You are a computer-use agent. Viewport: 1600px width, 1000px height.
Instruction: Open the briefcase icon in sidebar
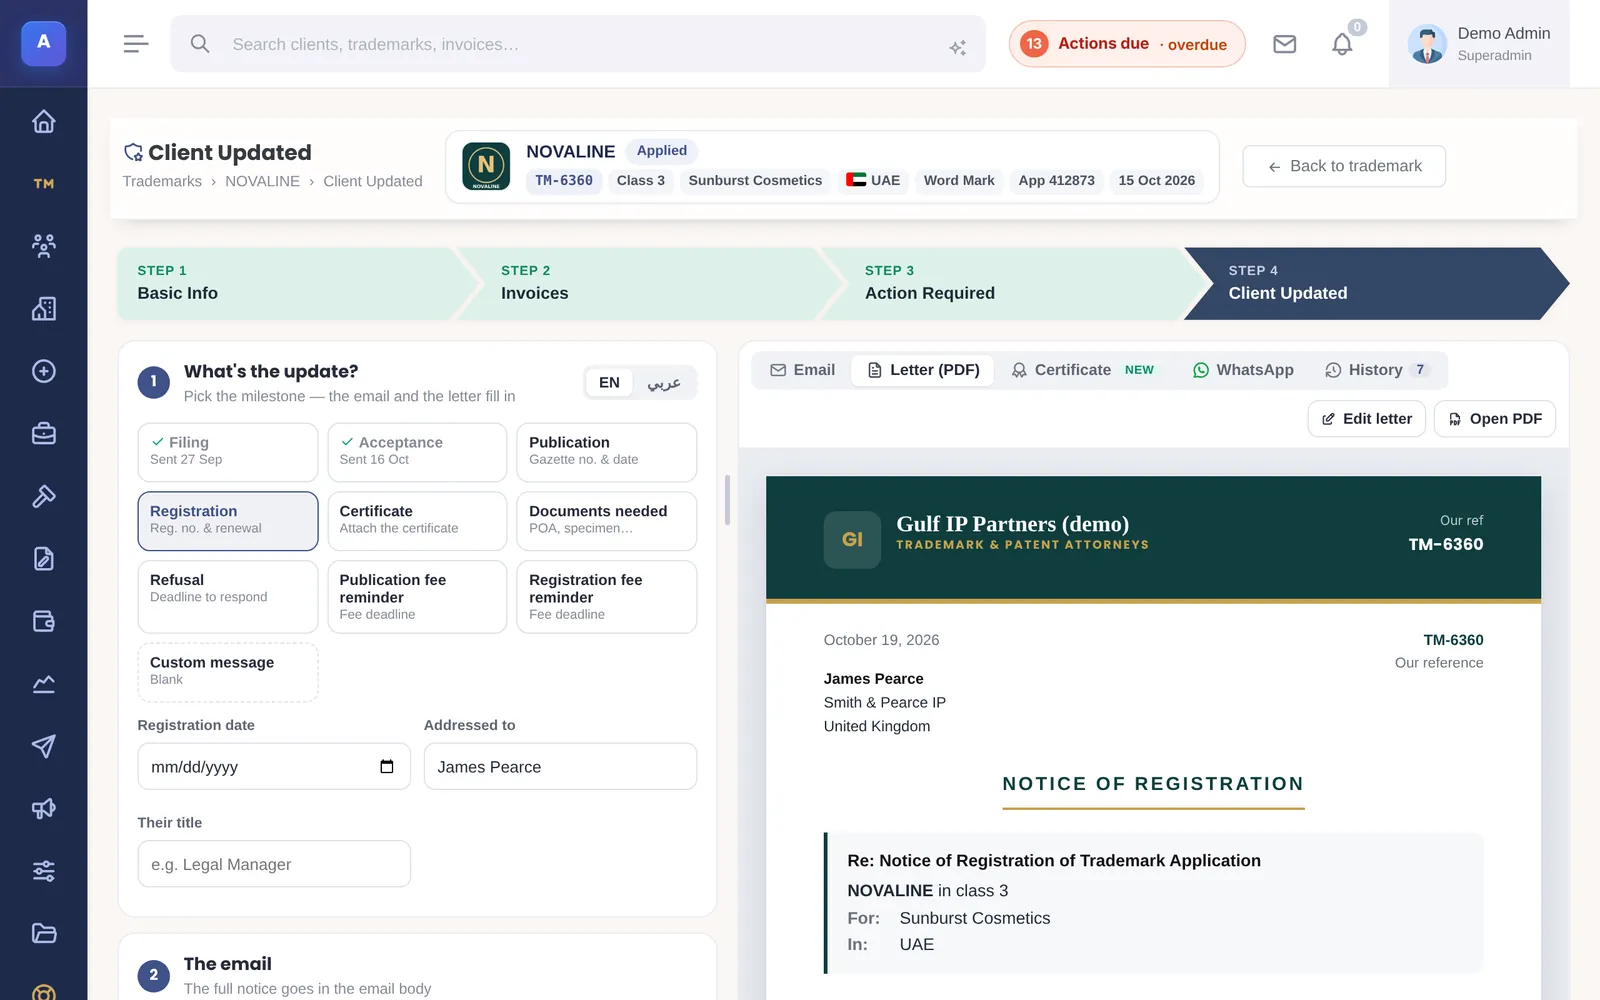[43, 434]
